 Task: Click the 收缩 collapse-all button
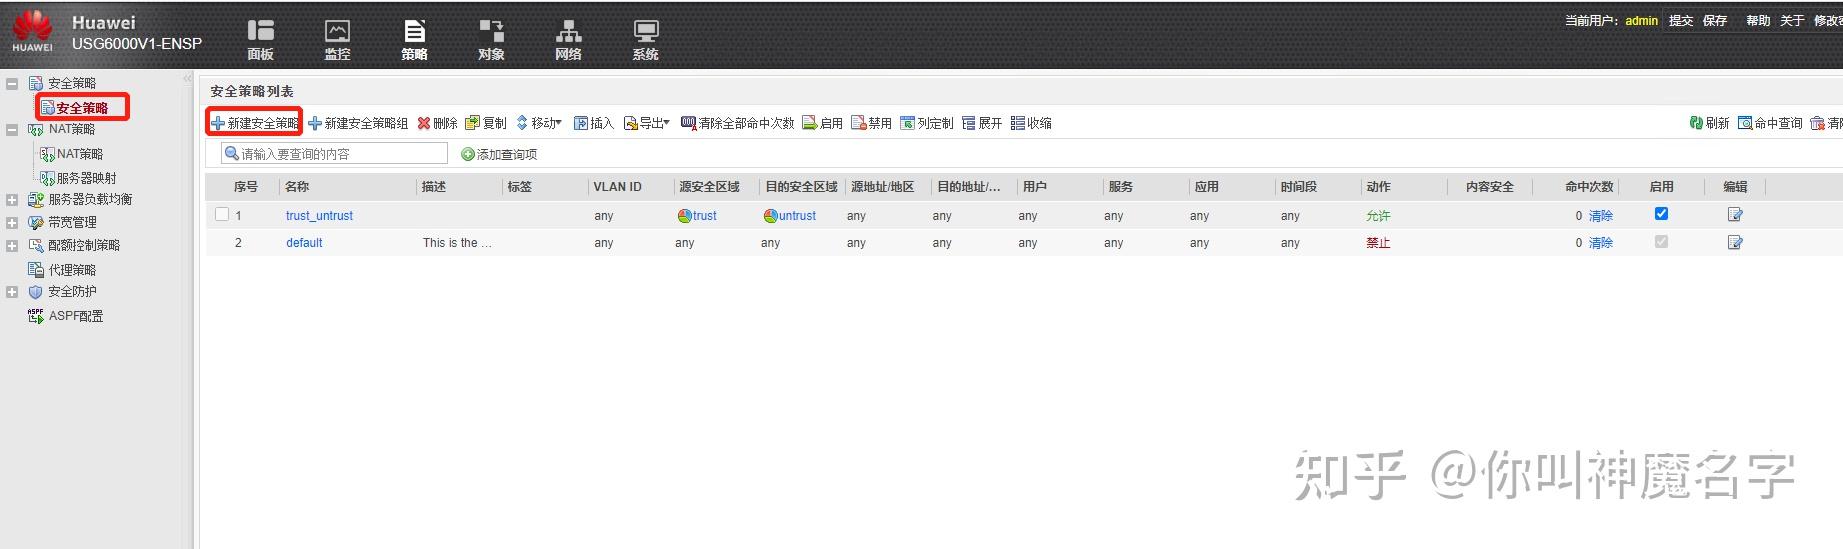pyautogui.click(x=1031, y=123)
